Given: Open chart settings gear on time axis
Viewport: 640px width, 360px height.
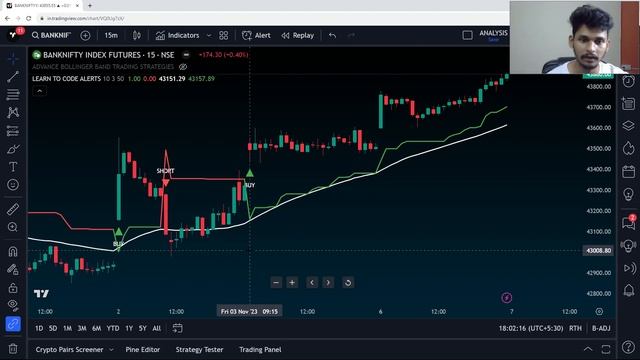Looking at the screenshot, I should (x=599, y=311).
